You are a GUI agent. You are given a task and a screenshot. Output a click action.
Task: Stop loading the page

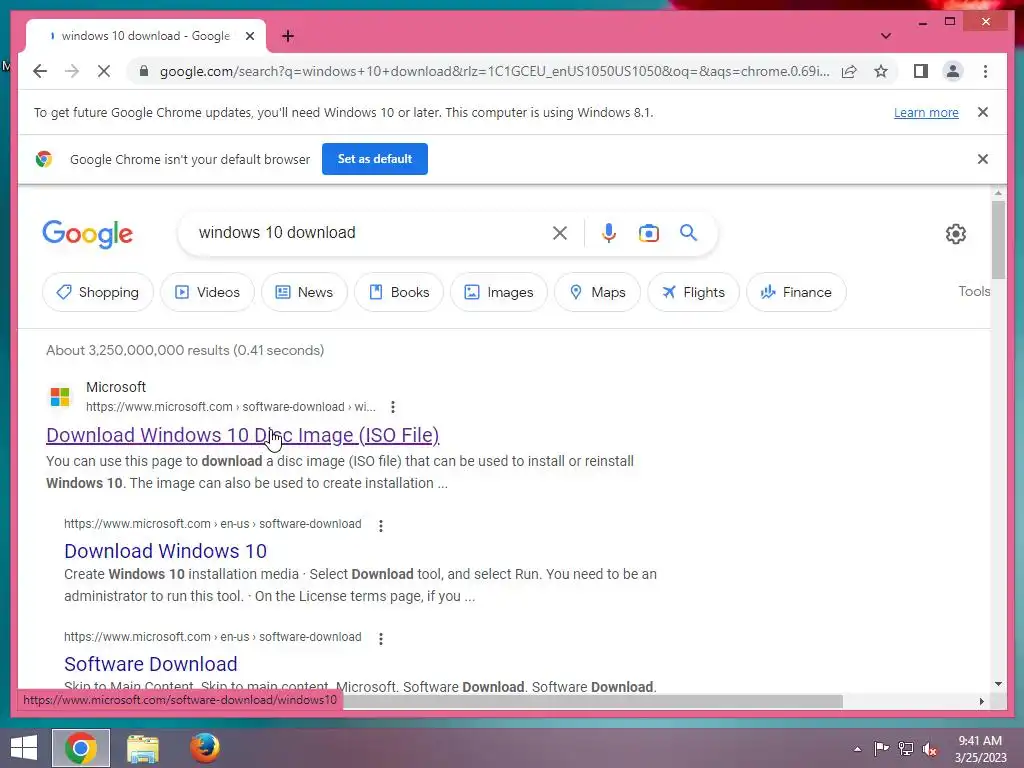coord(104,71)
